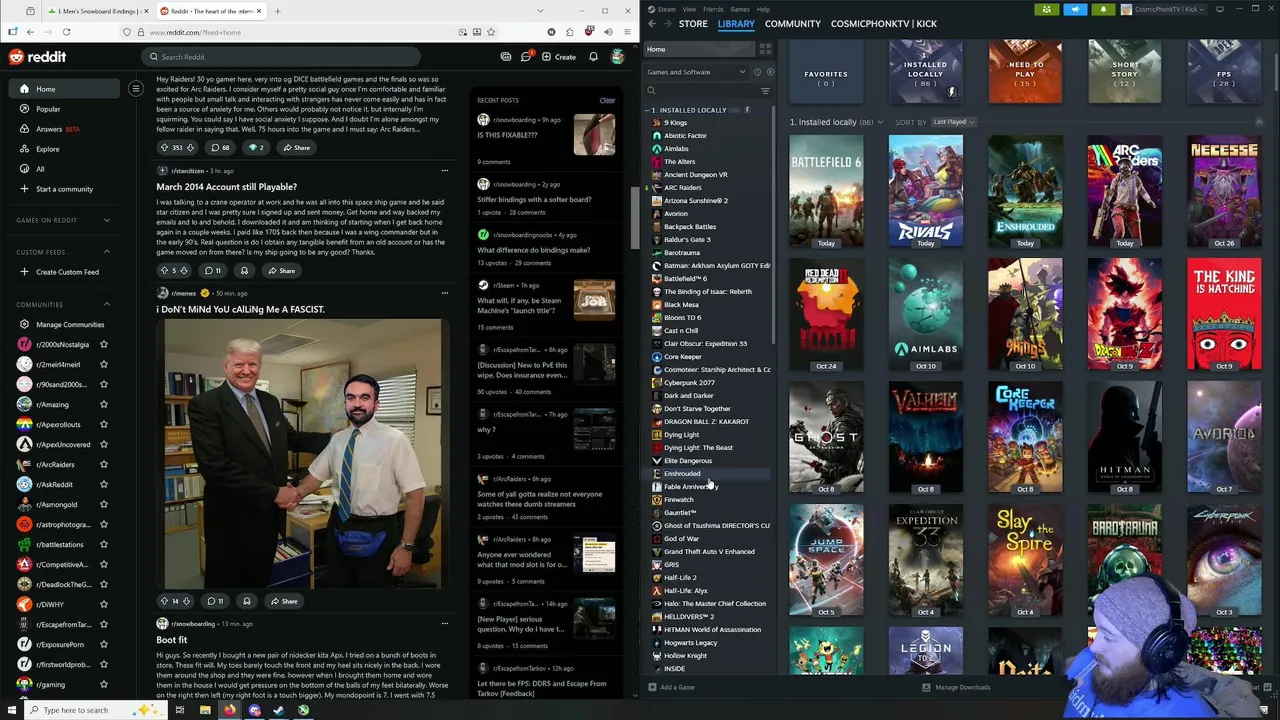Favorite r/gaming community star
This screenshot has width=1280, height=720.
(x=103, y=684)
